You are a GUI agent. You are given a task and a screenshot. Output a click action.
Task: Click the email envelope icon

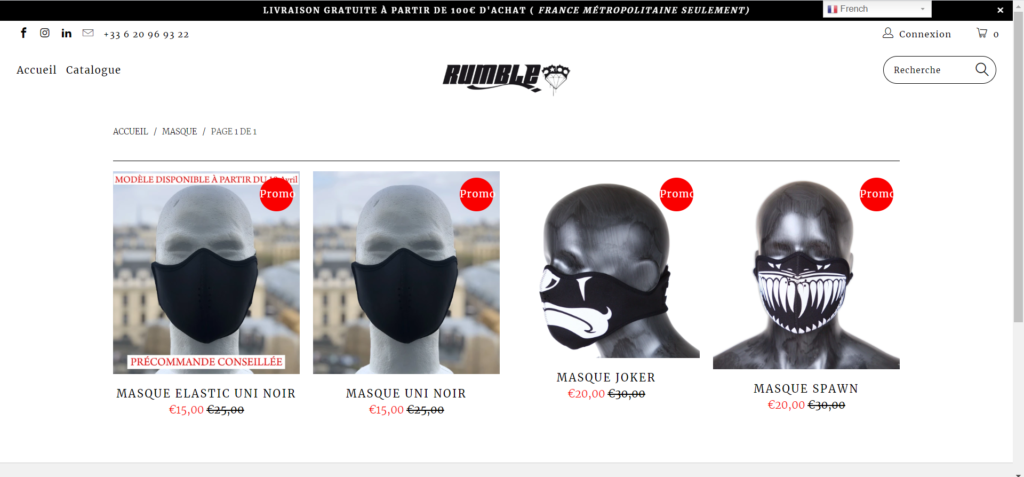(x=88, y=33)
